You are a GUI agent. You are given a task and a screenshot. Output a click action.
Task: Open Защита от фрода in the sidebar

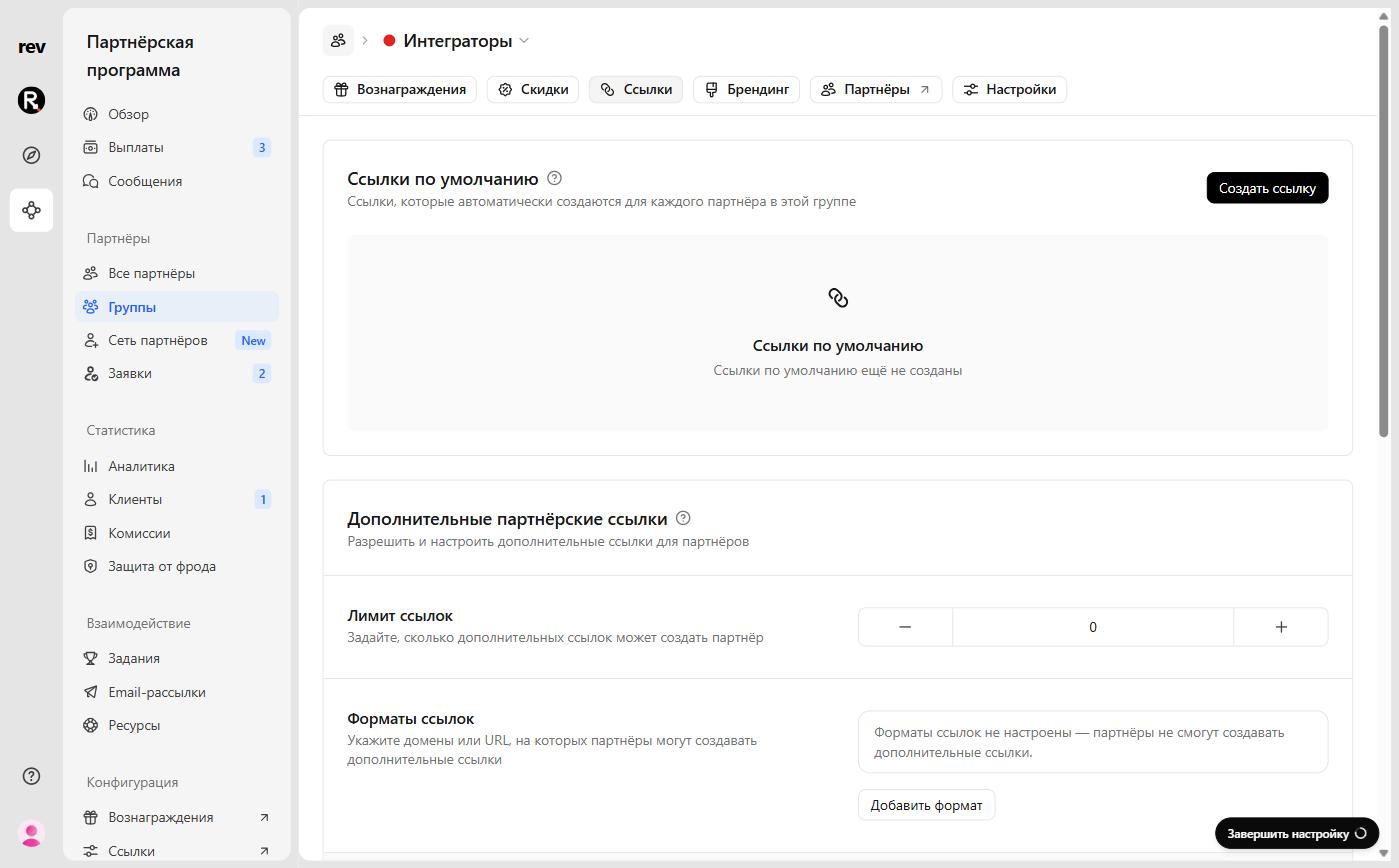pos(177,566)
